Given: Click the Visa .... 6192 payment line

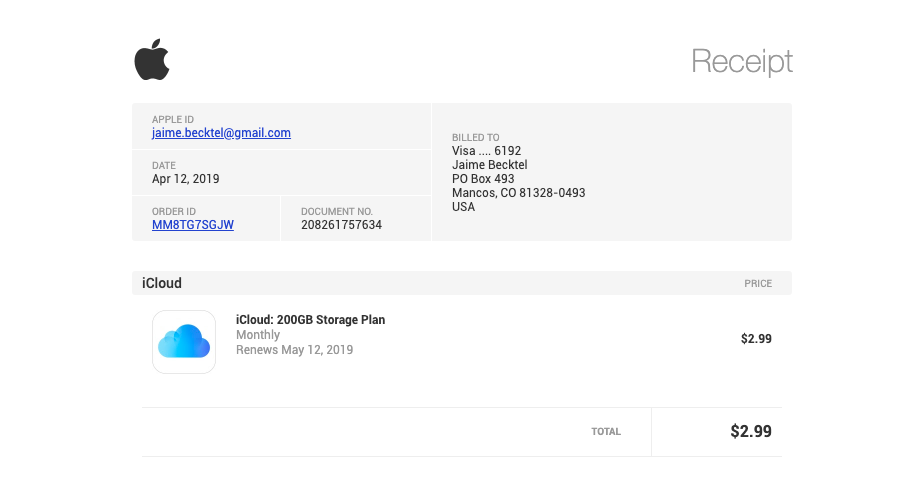Looking at the screenshot, I should click(x=486, y=151).
